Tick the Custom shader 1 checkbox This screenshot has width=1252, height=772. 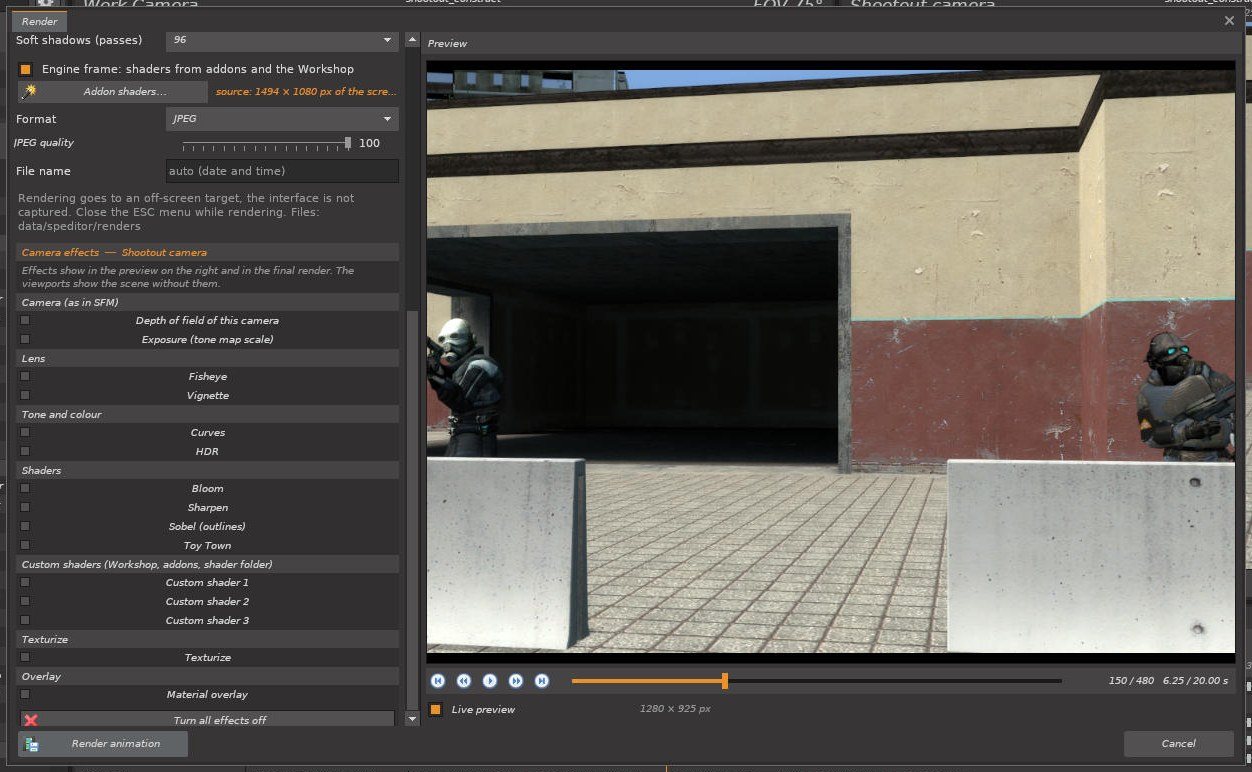(x=25, y=582)
